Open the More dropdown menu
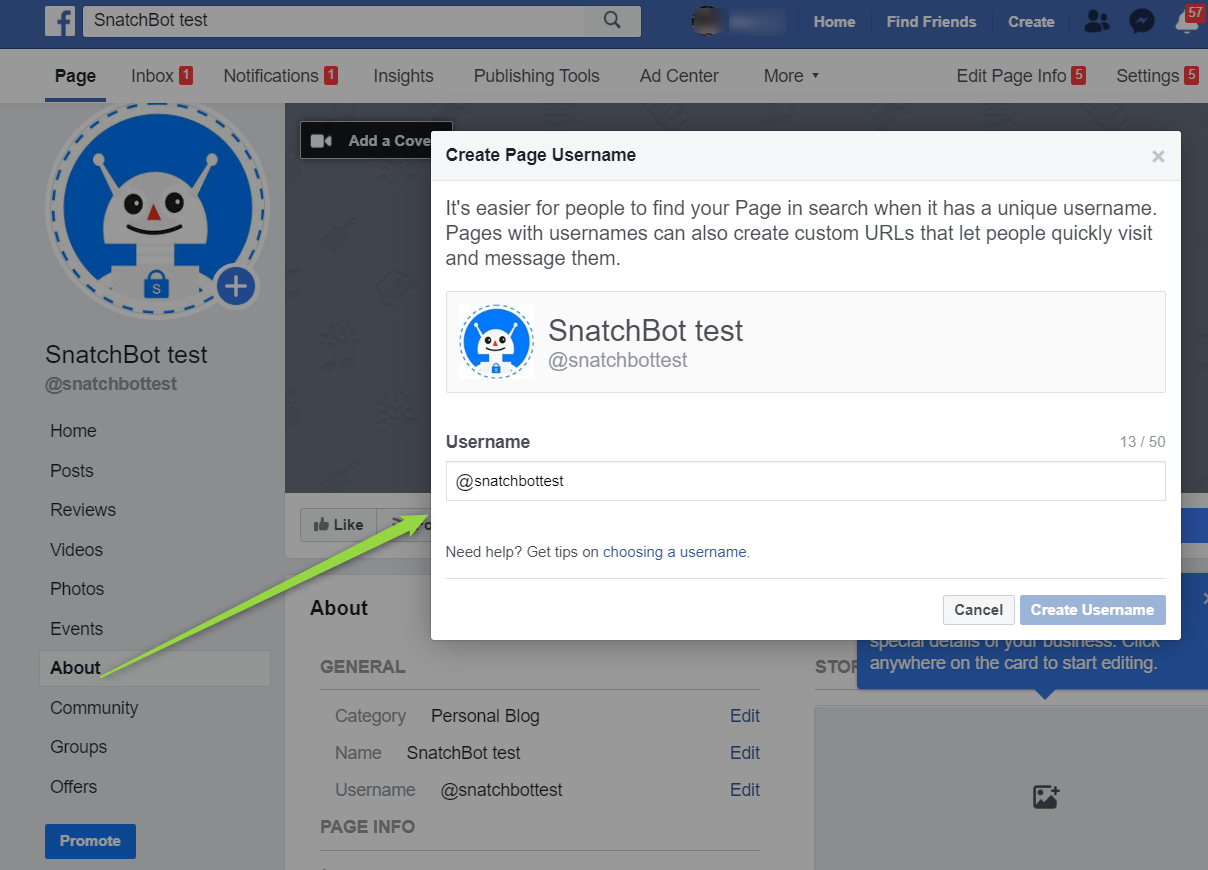The image size is (1208, 870). (791, 76)
